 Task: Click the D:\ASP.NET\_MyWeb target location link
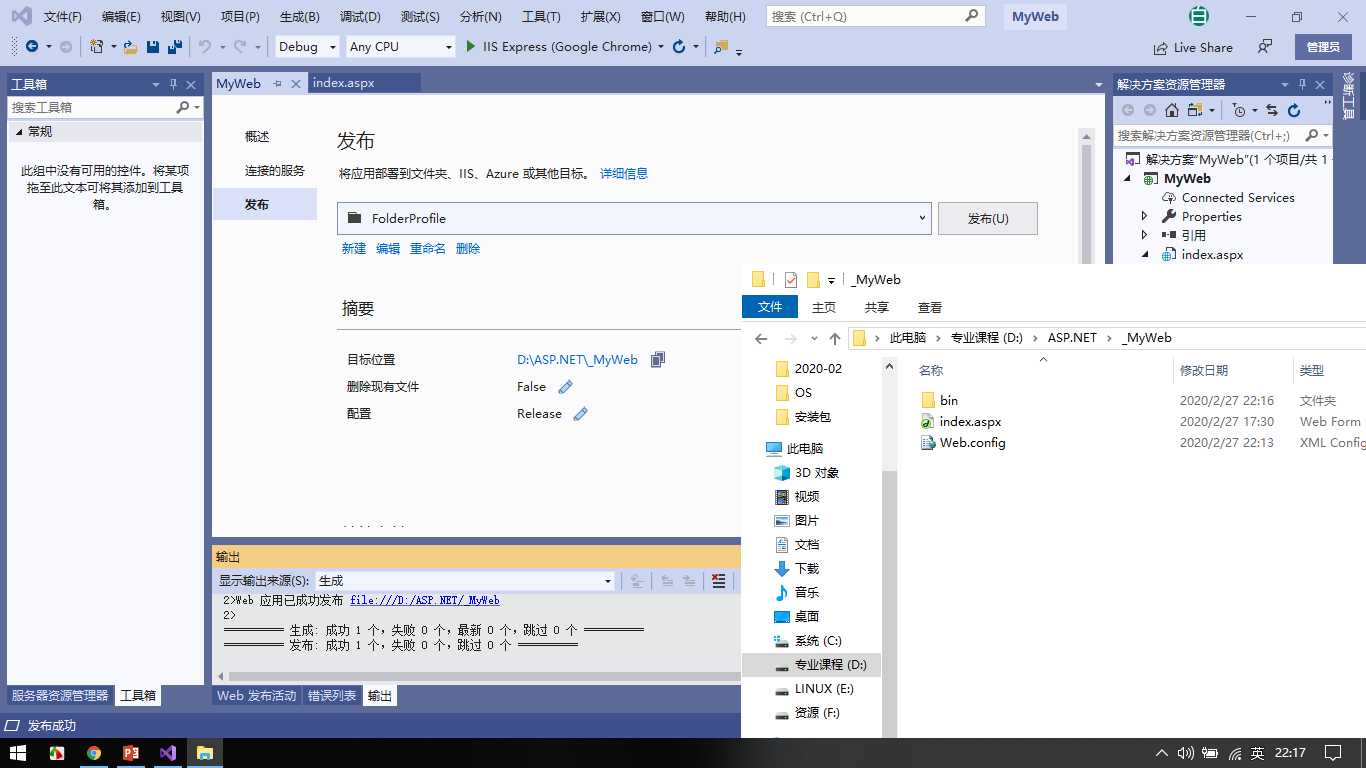(x=577, y=360)
